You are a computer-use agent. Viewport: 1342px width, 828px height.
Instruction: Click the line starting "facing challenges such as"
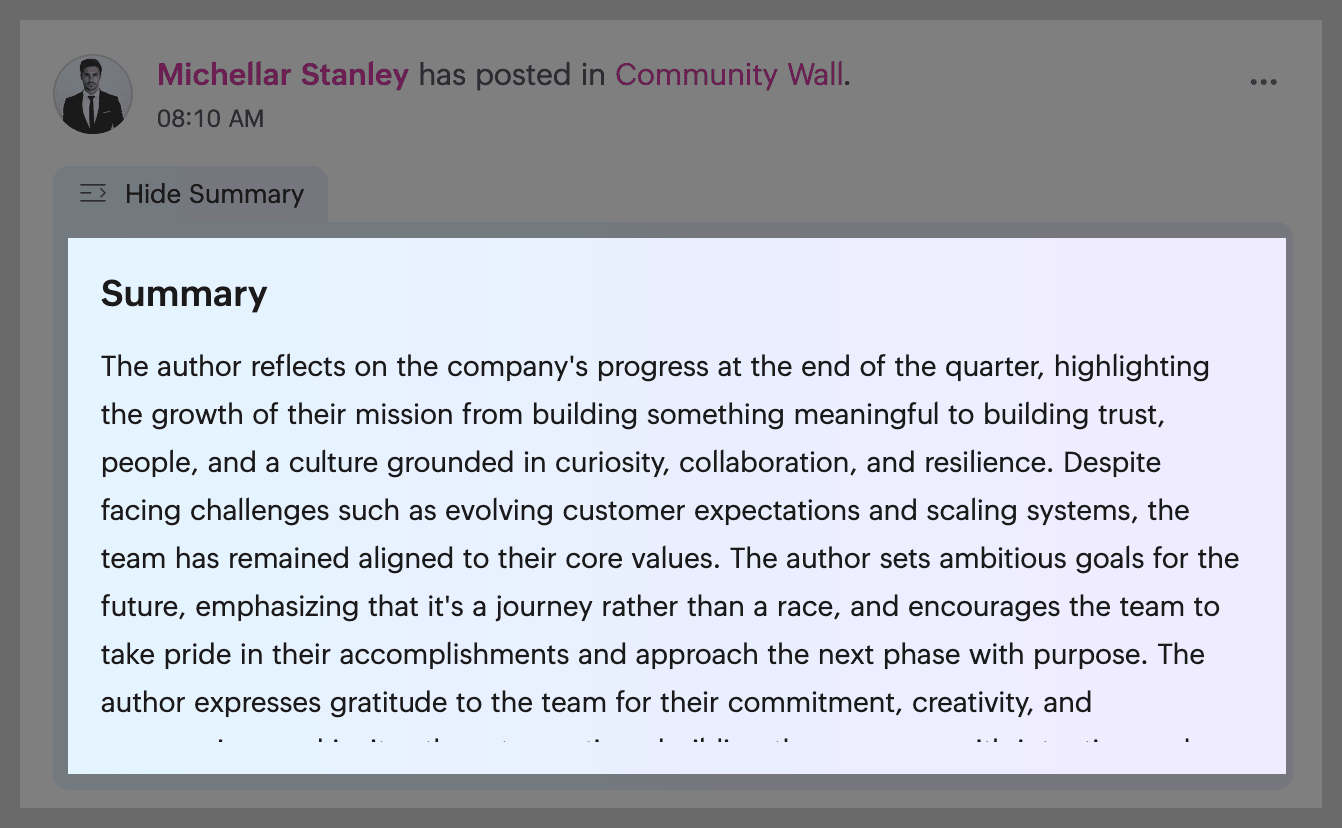[644, 510]
